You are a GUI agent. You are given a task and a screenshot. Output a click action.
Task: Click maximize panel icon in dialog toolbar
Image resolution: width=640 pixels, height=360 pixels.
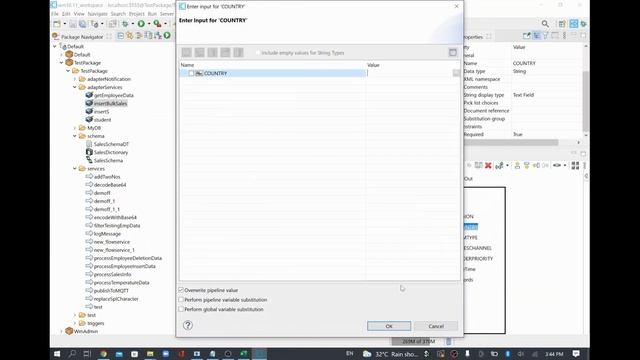453,52
